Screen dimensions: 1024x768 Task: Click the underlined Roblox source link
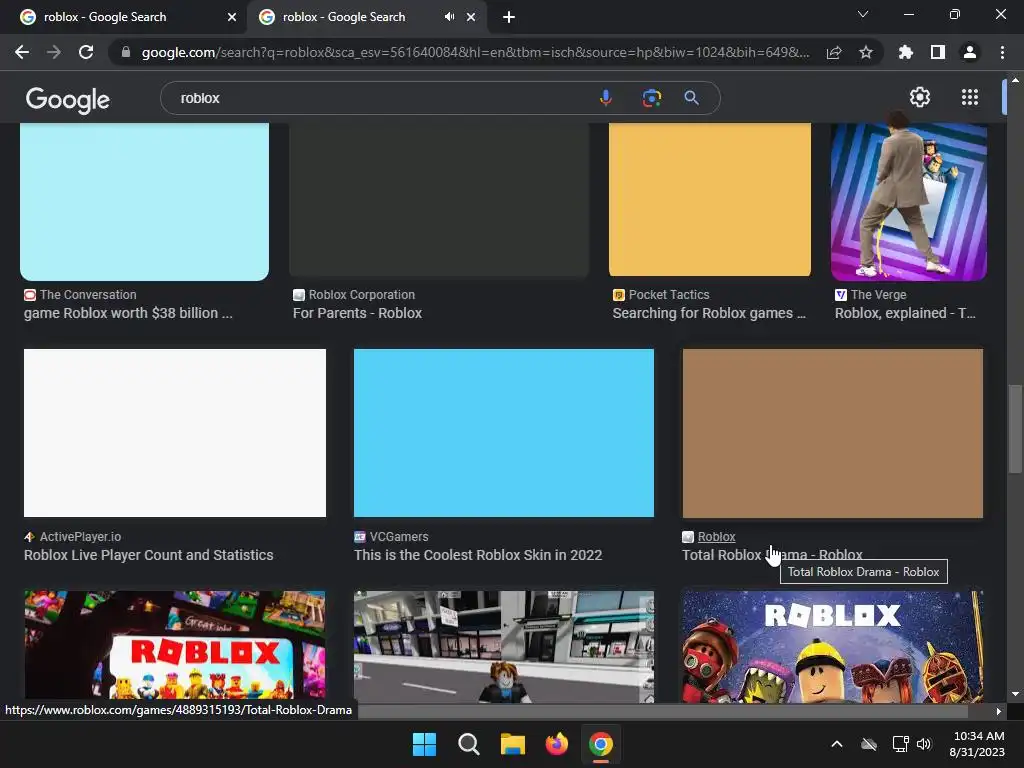[x=716, y=536]
